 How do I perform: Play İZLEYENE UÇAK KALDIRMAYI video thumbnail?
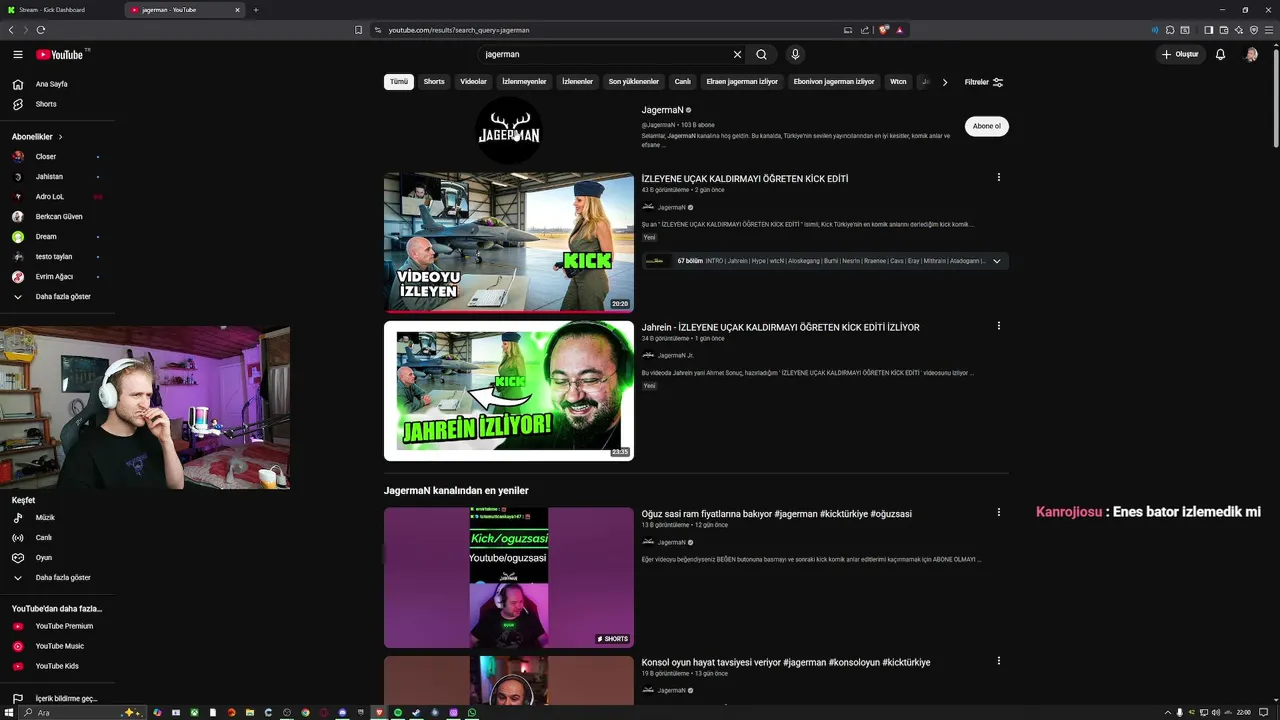[x=509, y=242]
